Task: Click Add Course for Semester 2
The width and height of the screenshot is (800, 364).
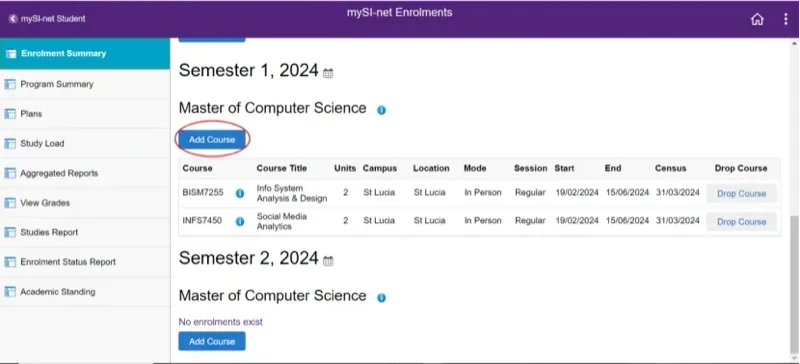Action: pyautogui.click(x=212, y=342)
